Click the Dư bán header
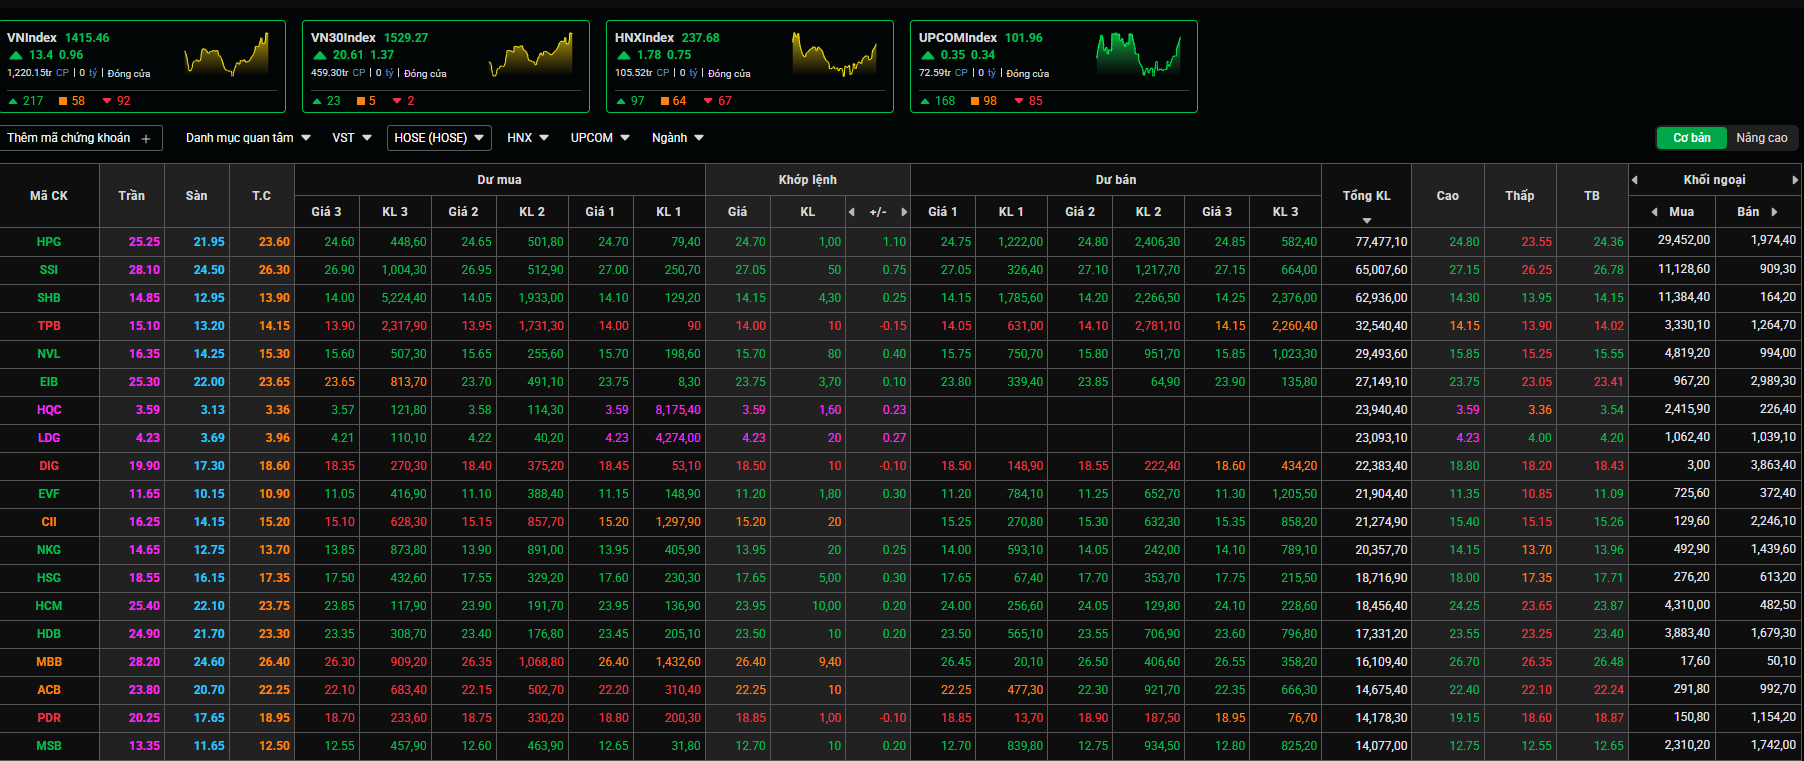Screen dimensions: 1804x761 click(x=1116, y=180)
